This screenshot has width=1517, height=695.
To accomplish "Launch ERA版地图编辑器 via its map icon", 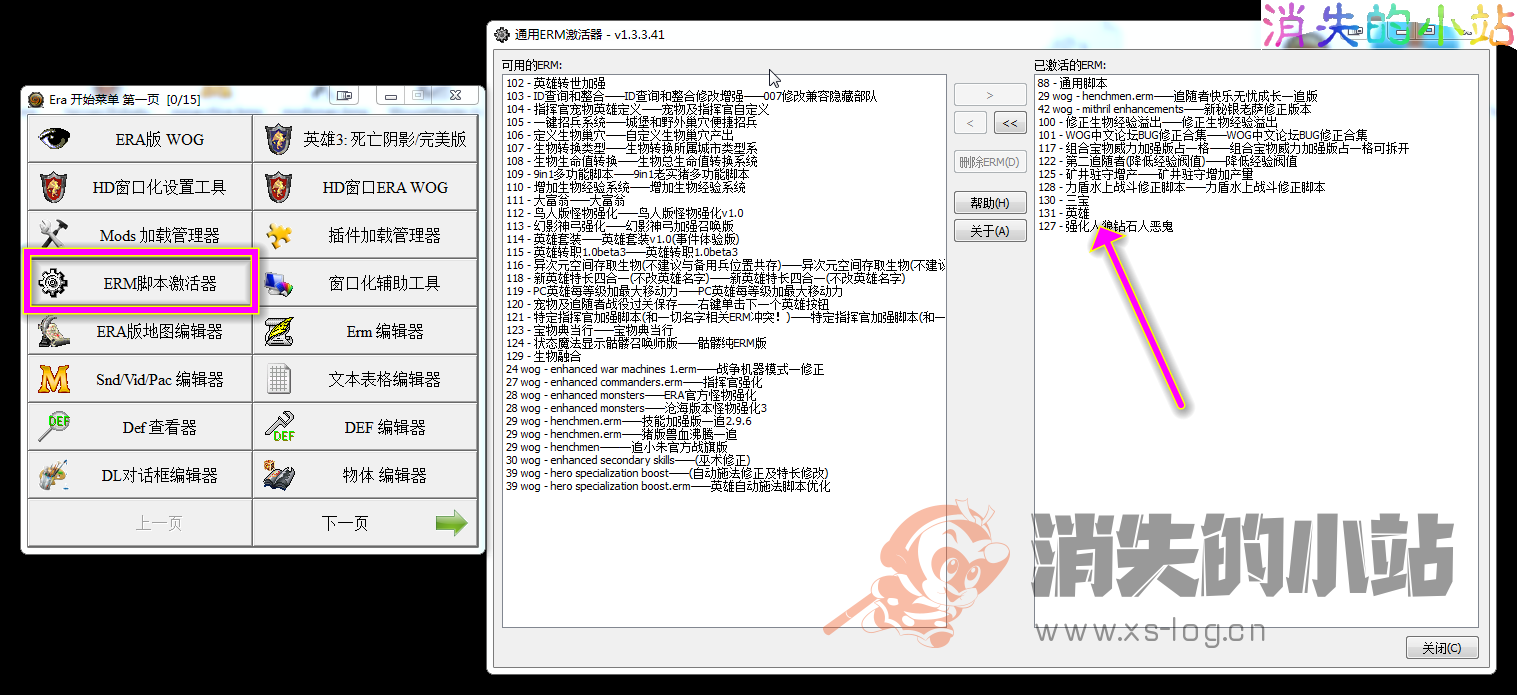I will pyautogui.click(x=53, y=331).
